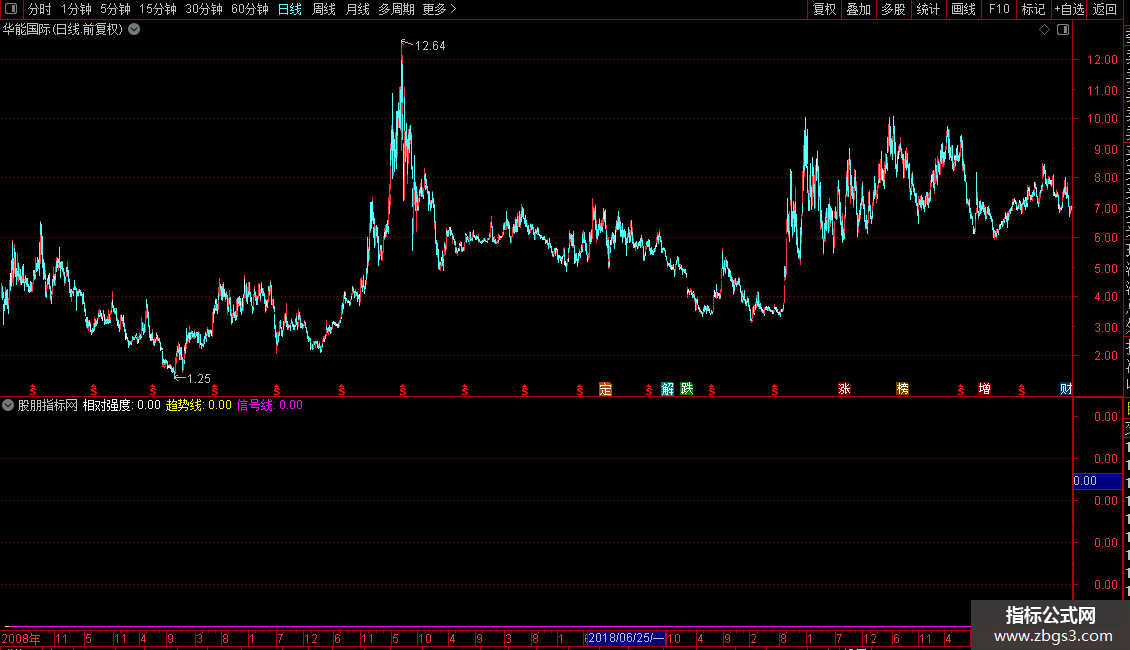Click the orange 定 event marker
The height and width of the screenshot is (650, 1130).
click(605, 389)
